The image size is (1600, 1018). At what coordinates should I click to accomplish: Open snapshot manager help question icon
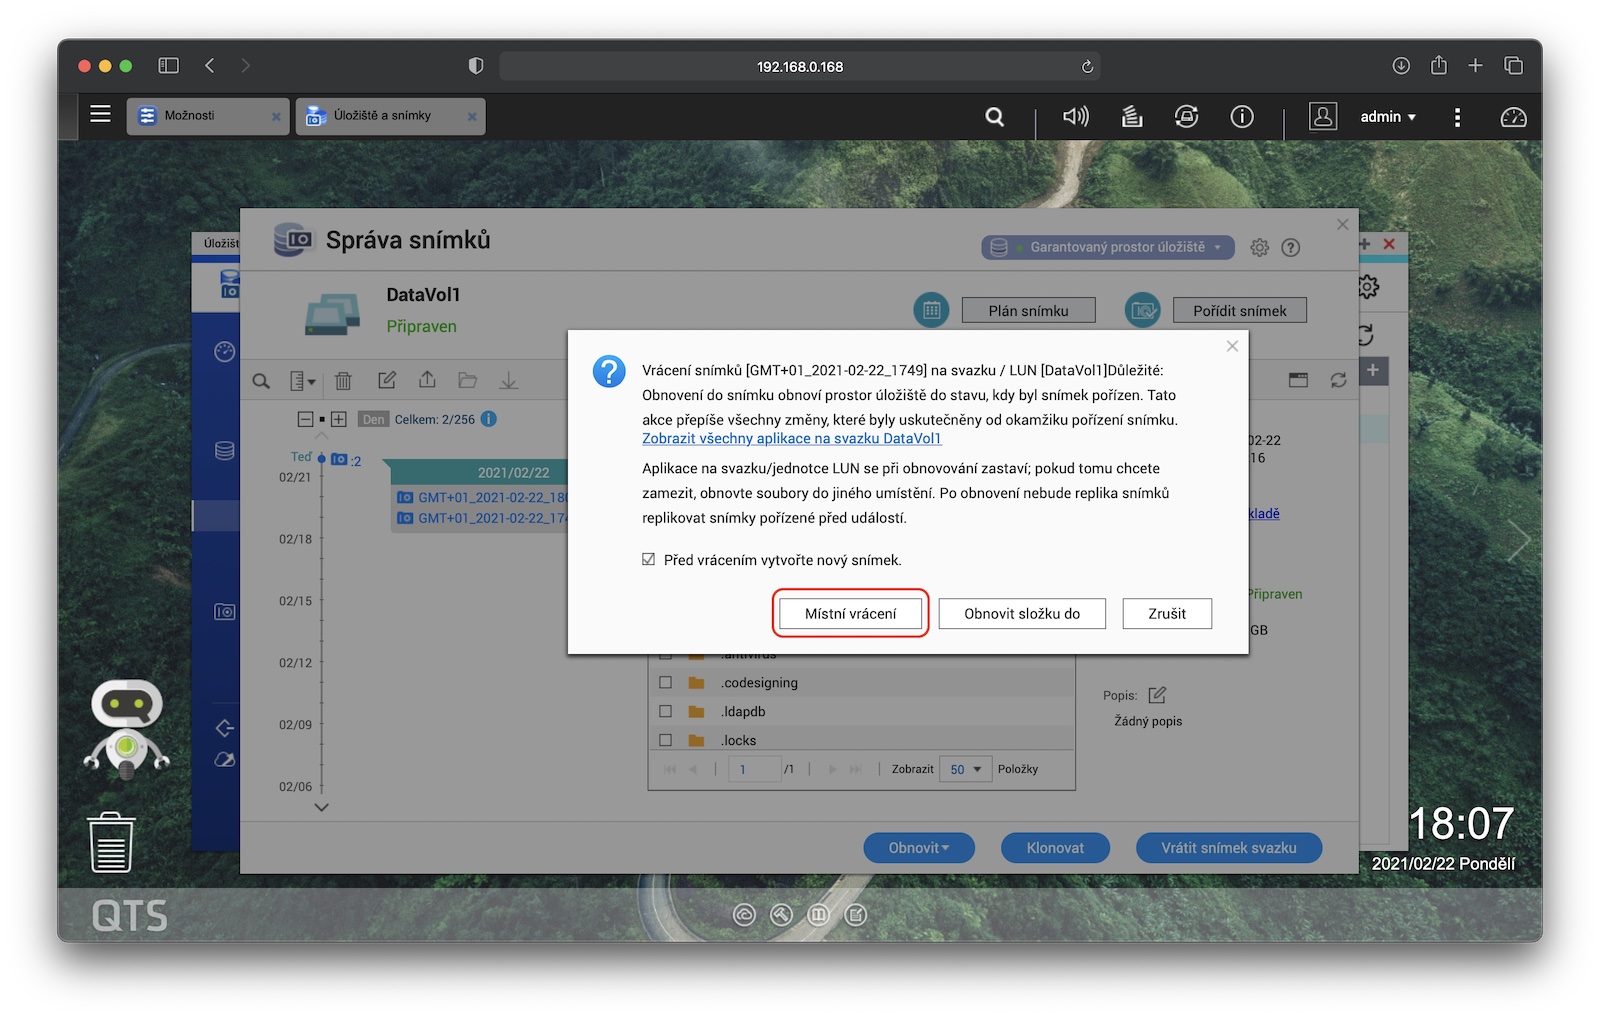[1291, 247]
